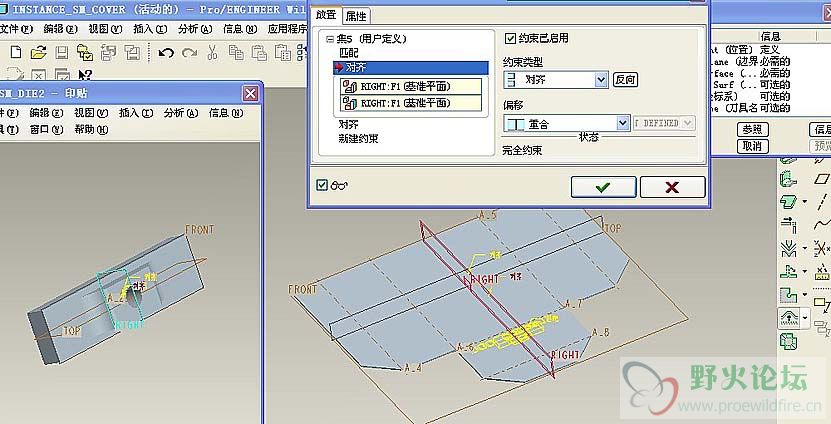Select first RIGHT:F1 (基准平面) reference
Screen dimensions: 831x424
point(411,86)
